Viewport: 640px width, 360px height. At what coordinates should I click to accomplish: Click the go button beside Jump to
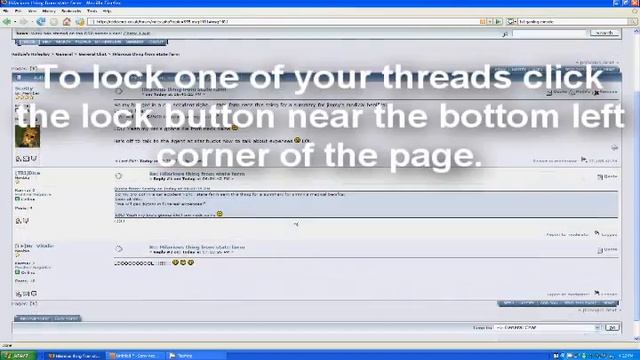[x=612, y=327]
